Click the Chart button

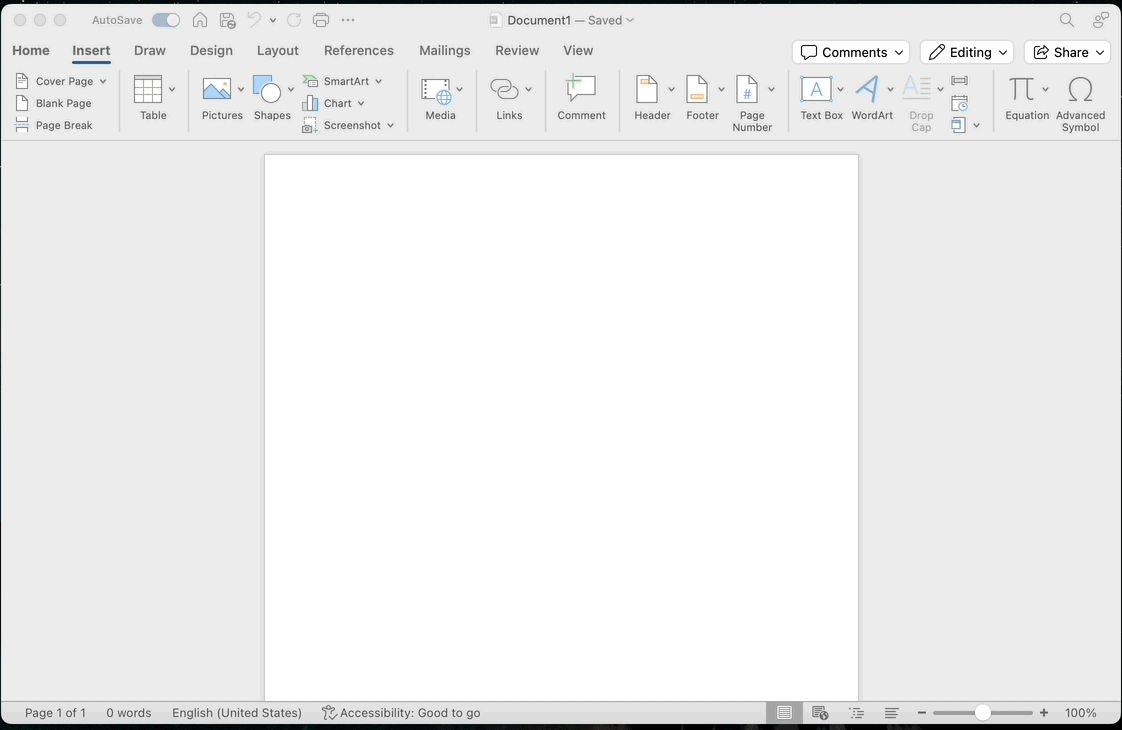pos(327,103)
